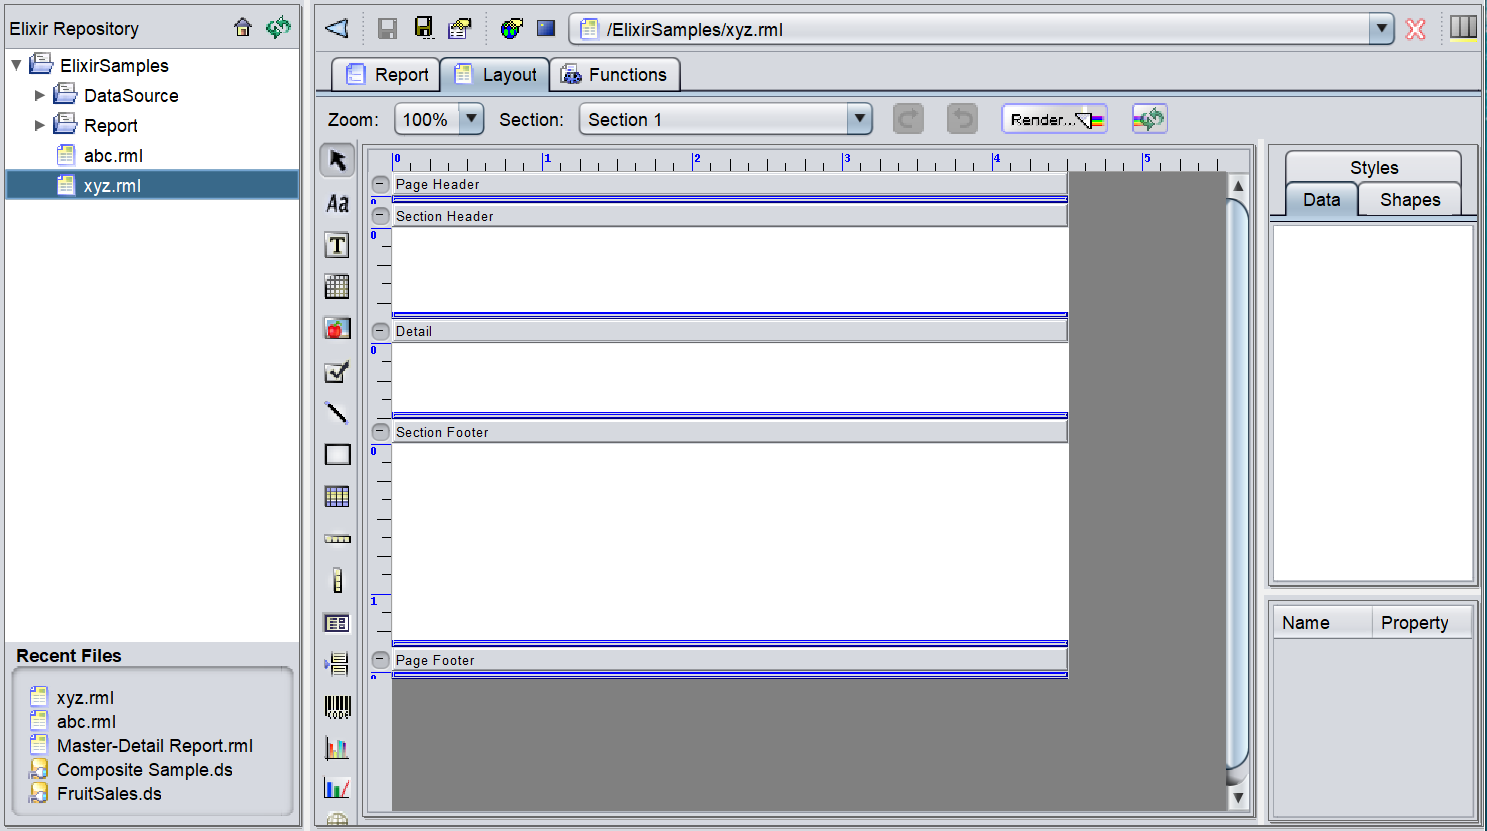
Task: Expand the DataSource folder in tree
Action: click(x=40, y=96)
